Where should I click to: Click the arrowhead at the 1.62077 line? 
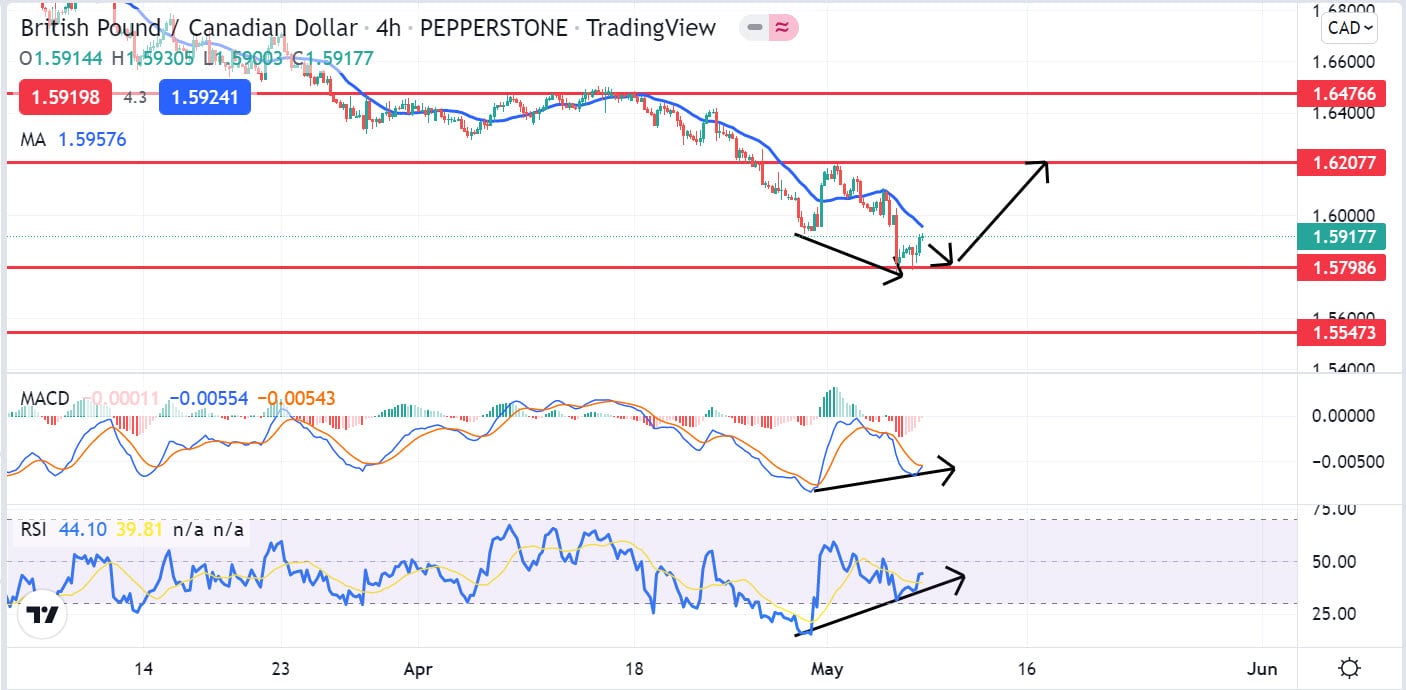click(x=1043, y=165)
